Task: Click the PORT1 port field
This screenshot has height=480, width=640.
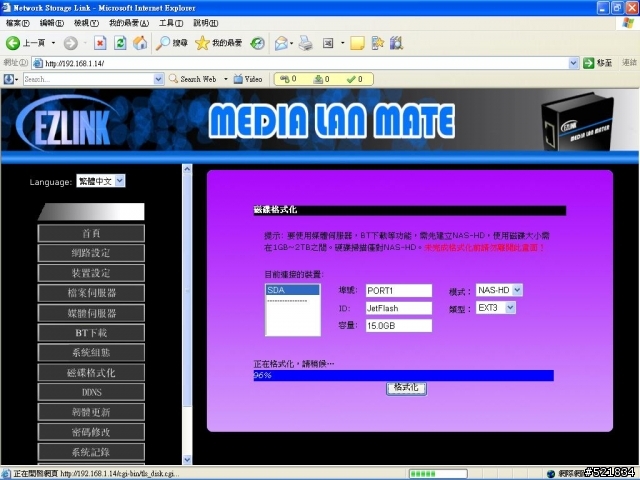Action: [399, 291]
